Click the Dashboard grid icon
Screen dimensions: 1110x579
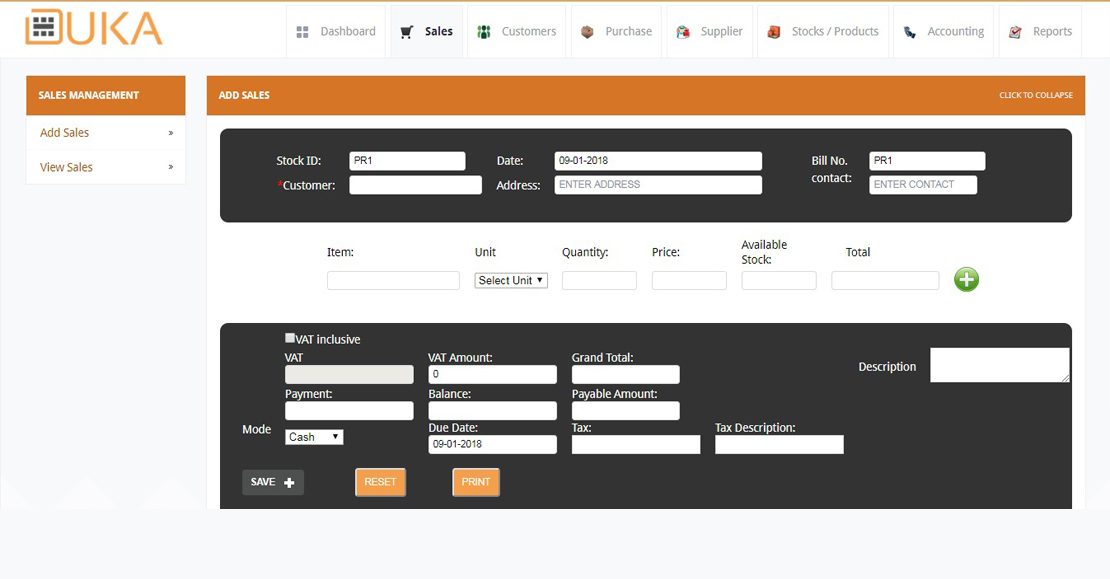[302, 32]
